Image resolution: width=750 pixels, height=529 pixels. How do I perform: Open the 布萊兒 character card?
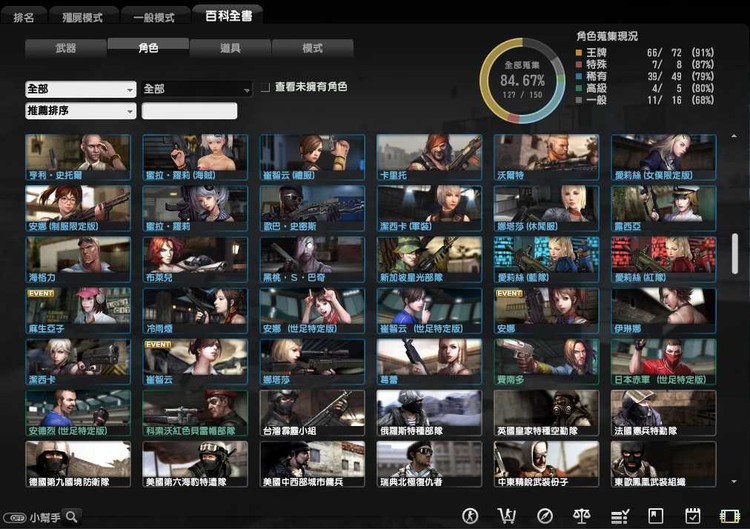pos(195,259)
